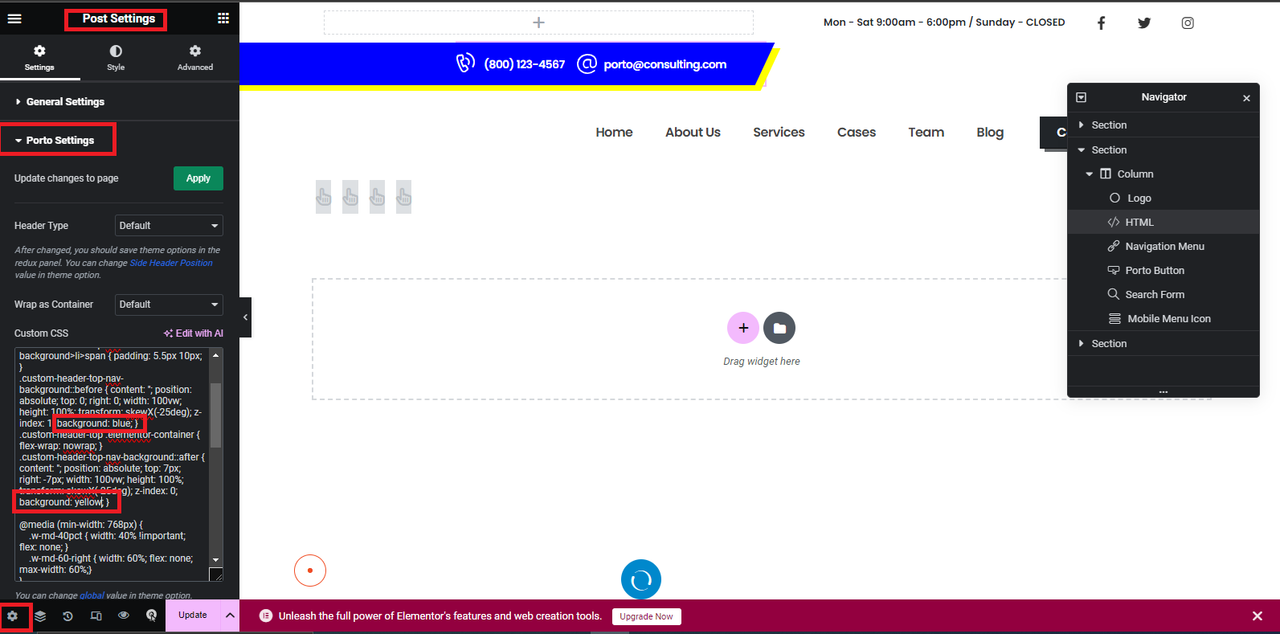1280x634 pixels.
Task: Click the top dashed add-section plus
Action: (538, 22)
